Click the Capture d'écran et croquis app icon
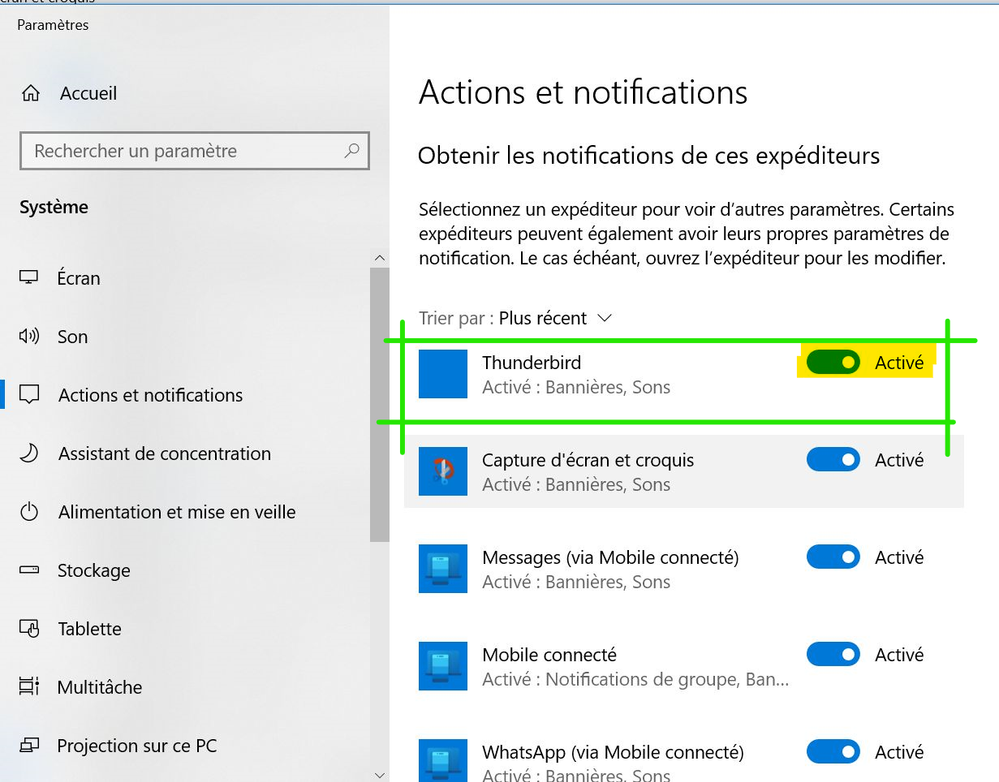This screenshot has height=782, width=999. tap(443, 472)
